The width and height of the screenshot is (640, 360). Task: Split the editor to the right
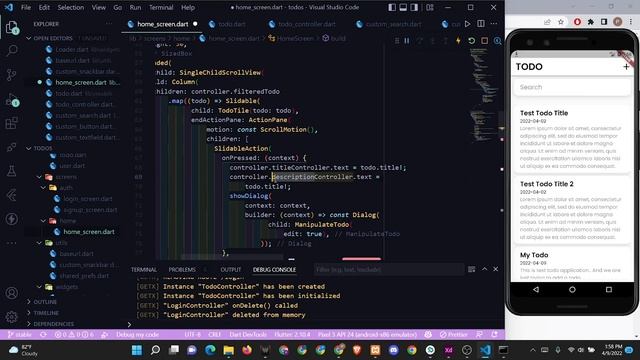[481, 24]
